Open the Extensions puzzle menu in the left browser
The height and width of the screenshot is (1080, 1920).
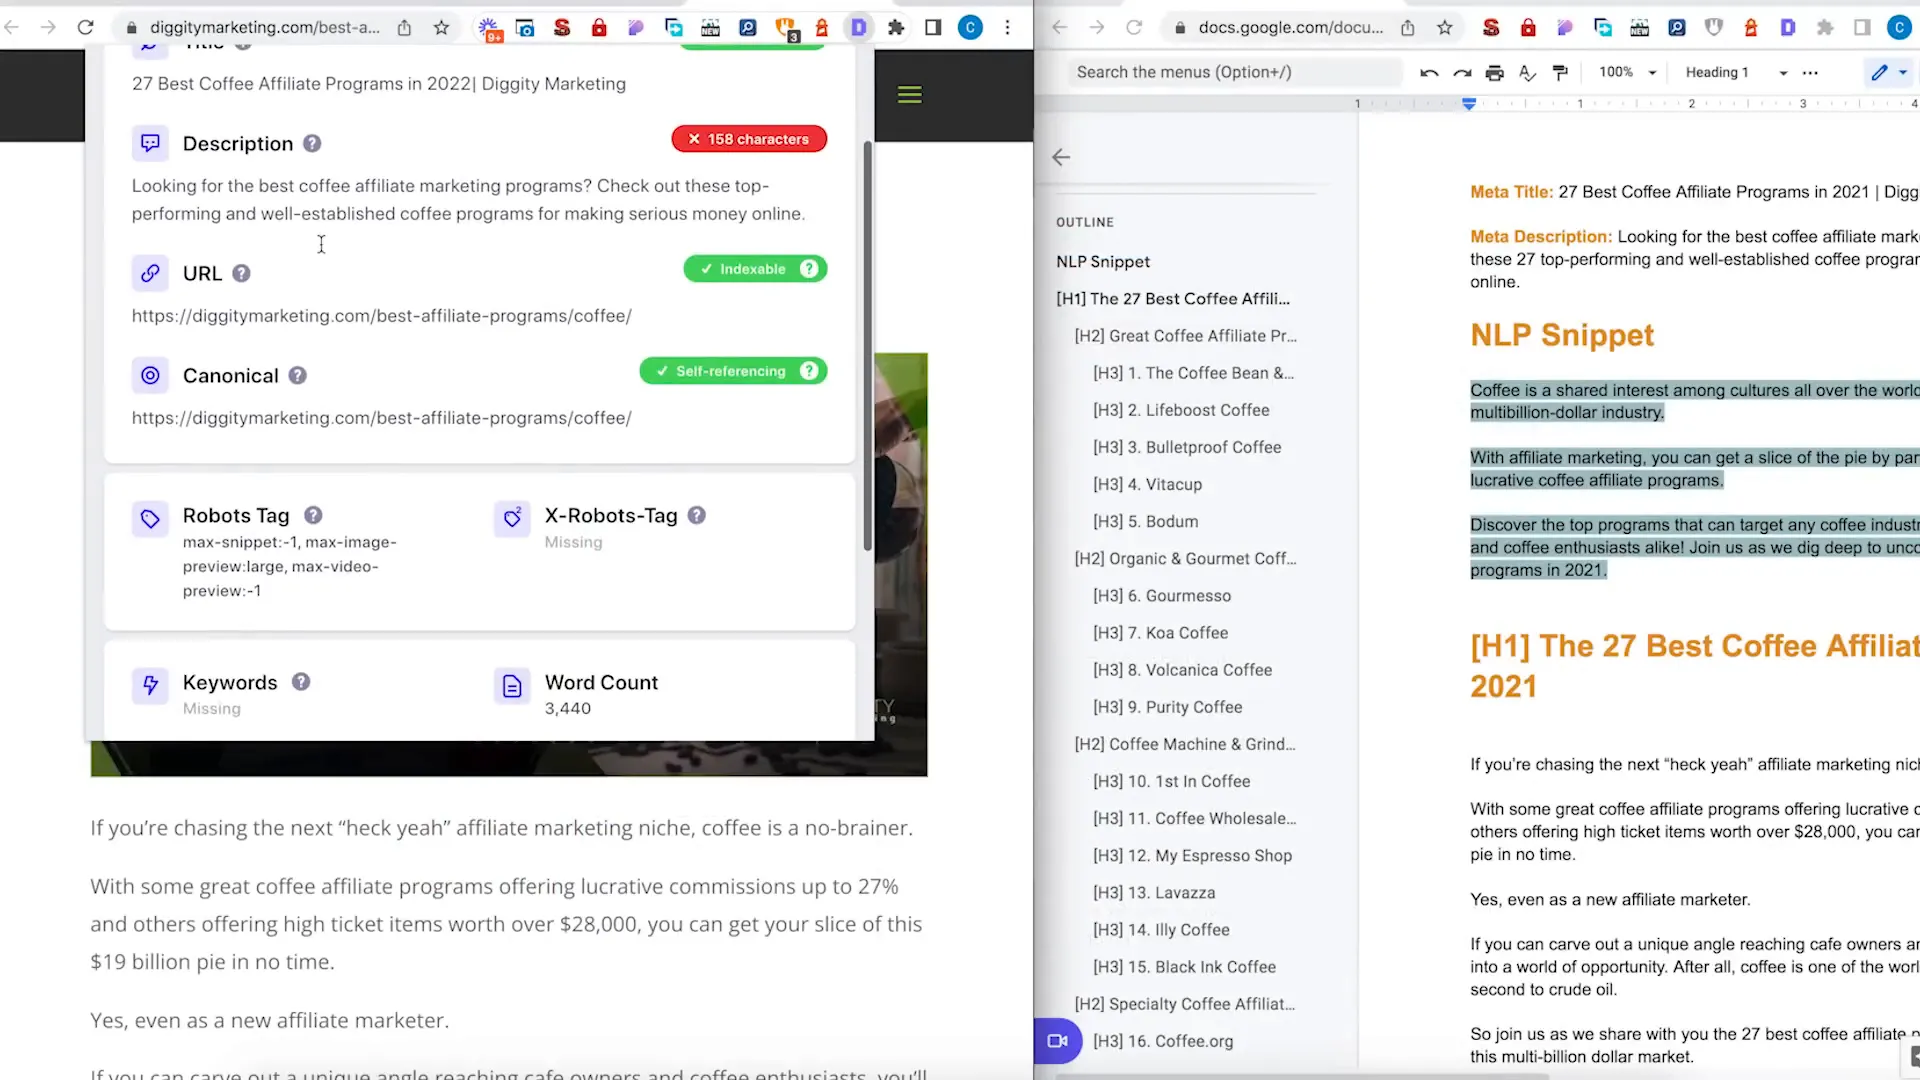click(x=896, y=27)
